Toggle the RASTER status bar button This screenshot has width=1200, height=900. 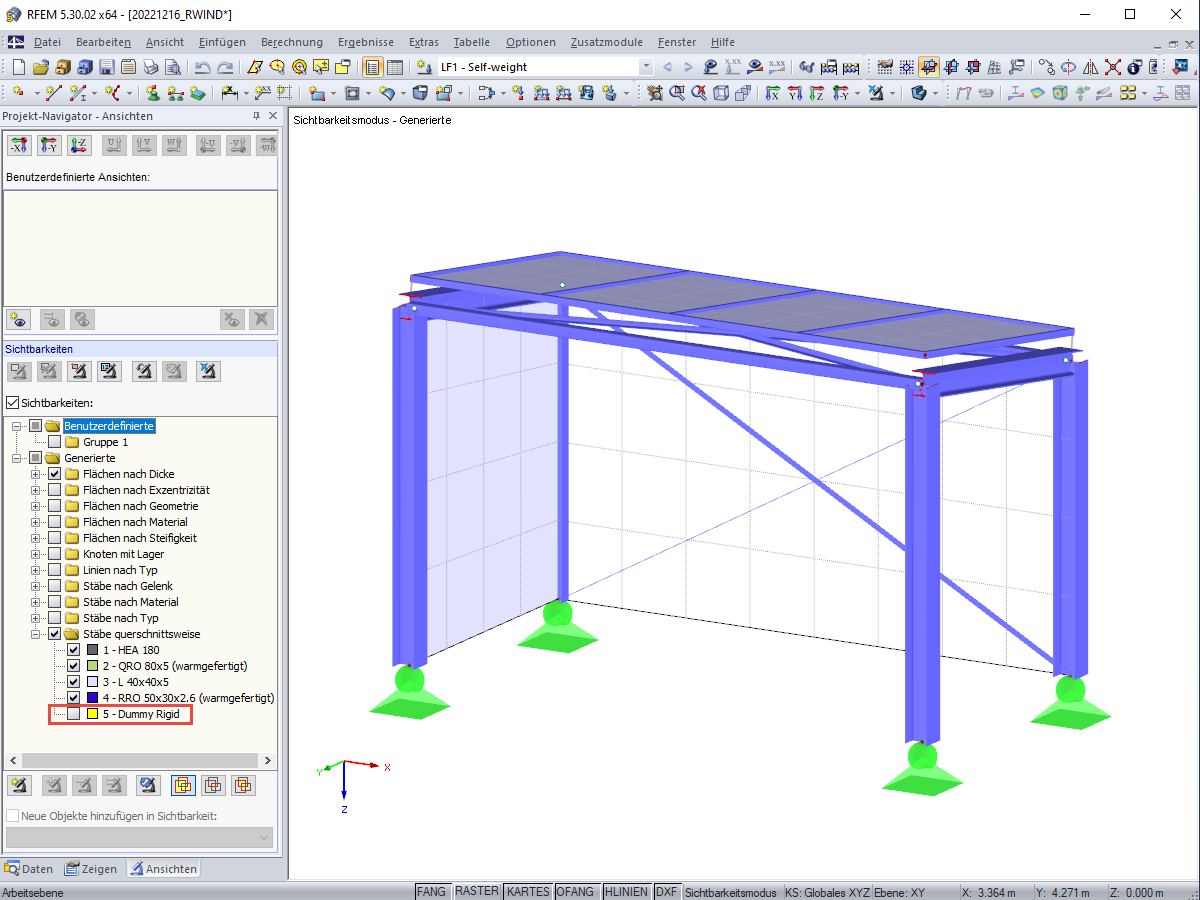coord(477,892)
